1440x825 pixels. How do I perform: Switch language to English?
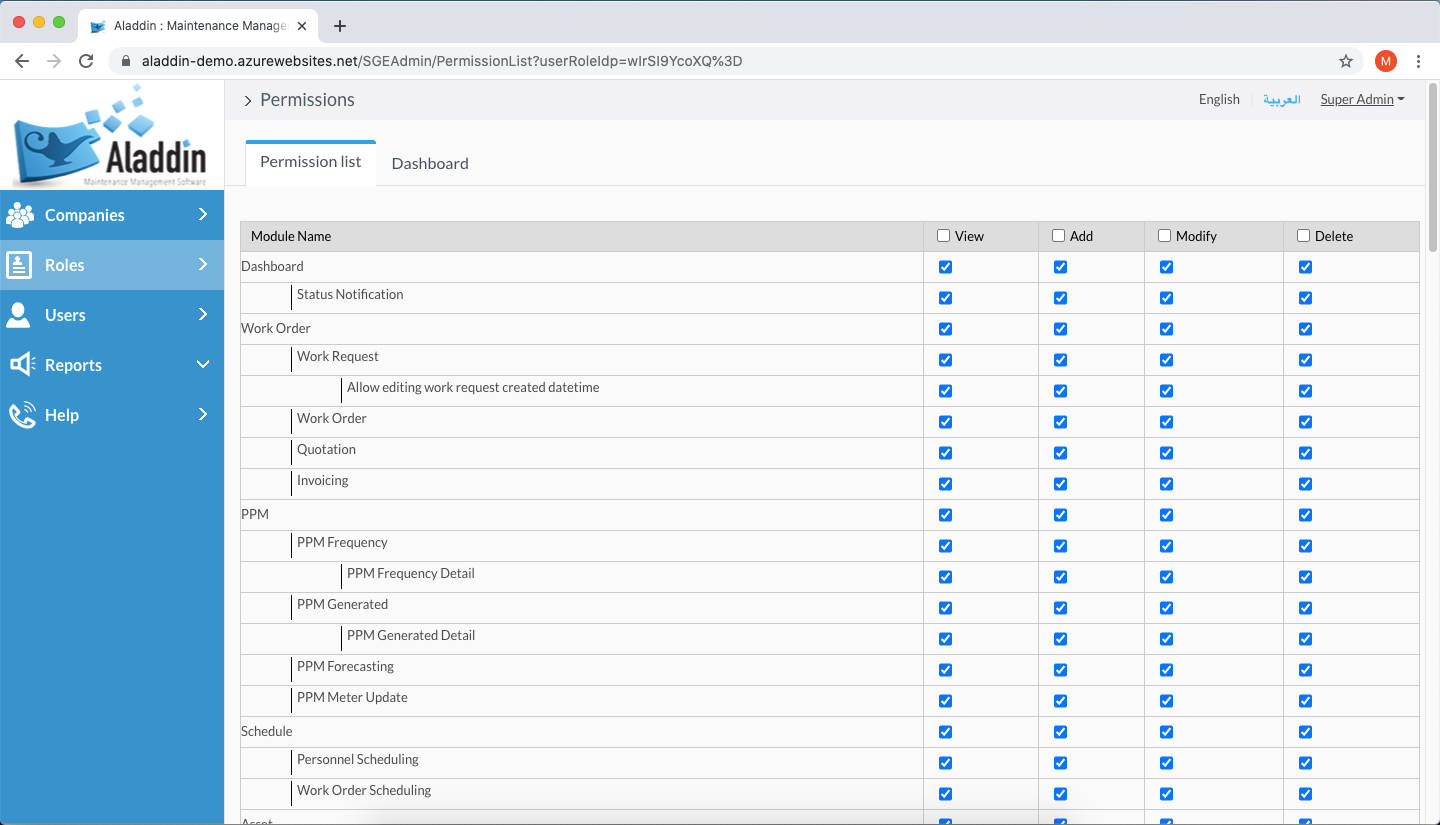tap(1219, 99)
